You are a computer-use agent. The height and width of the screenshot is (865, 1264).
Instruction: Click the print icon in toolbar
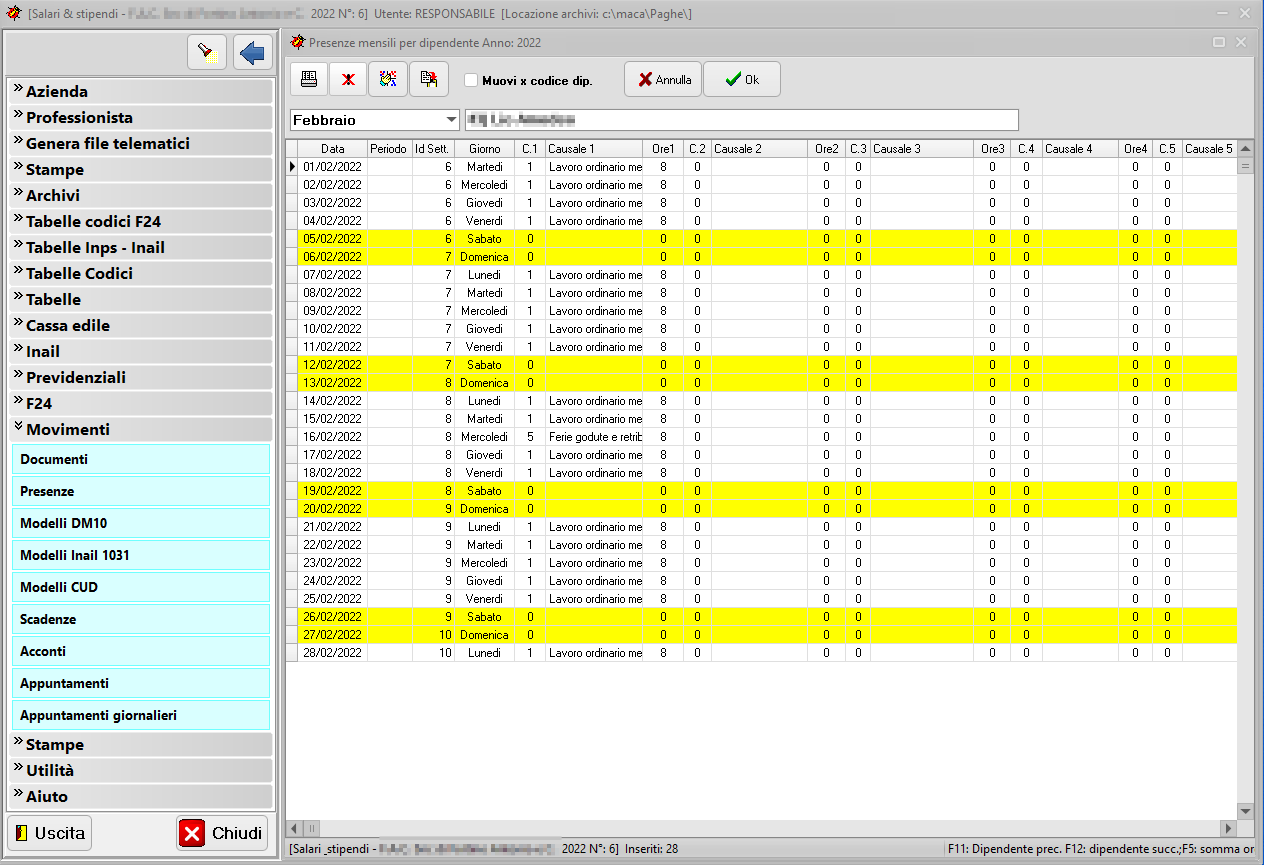309,79
